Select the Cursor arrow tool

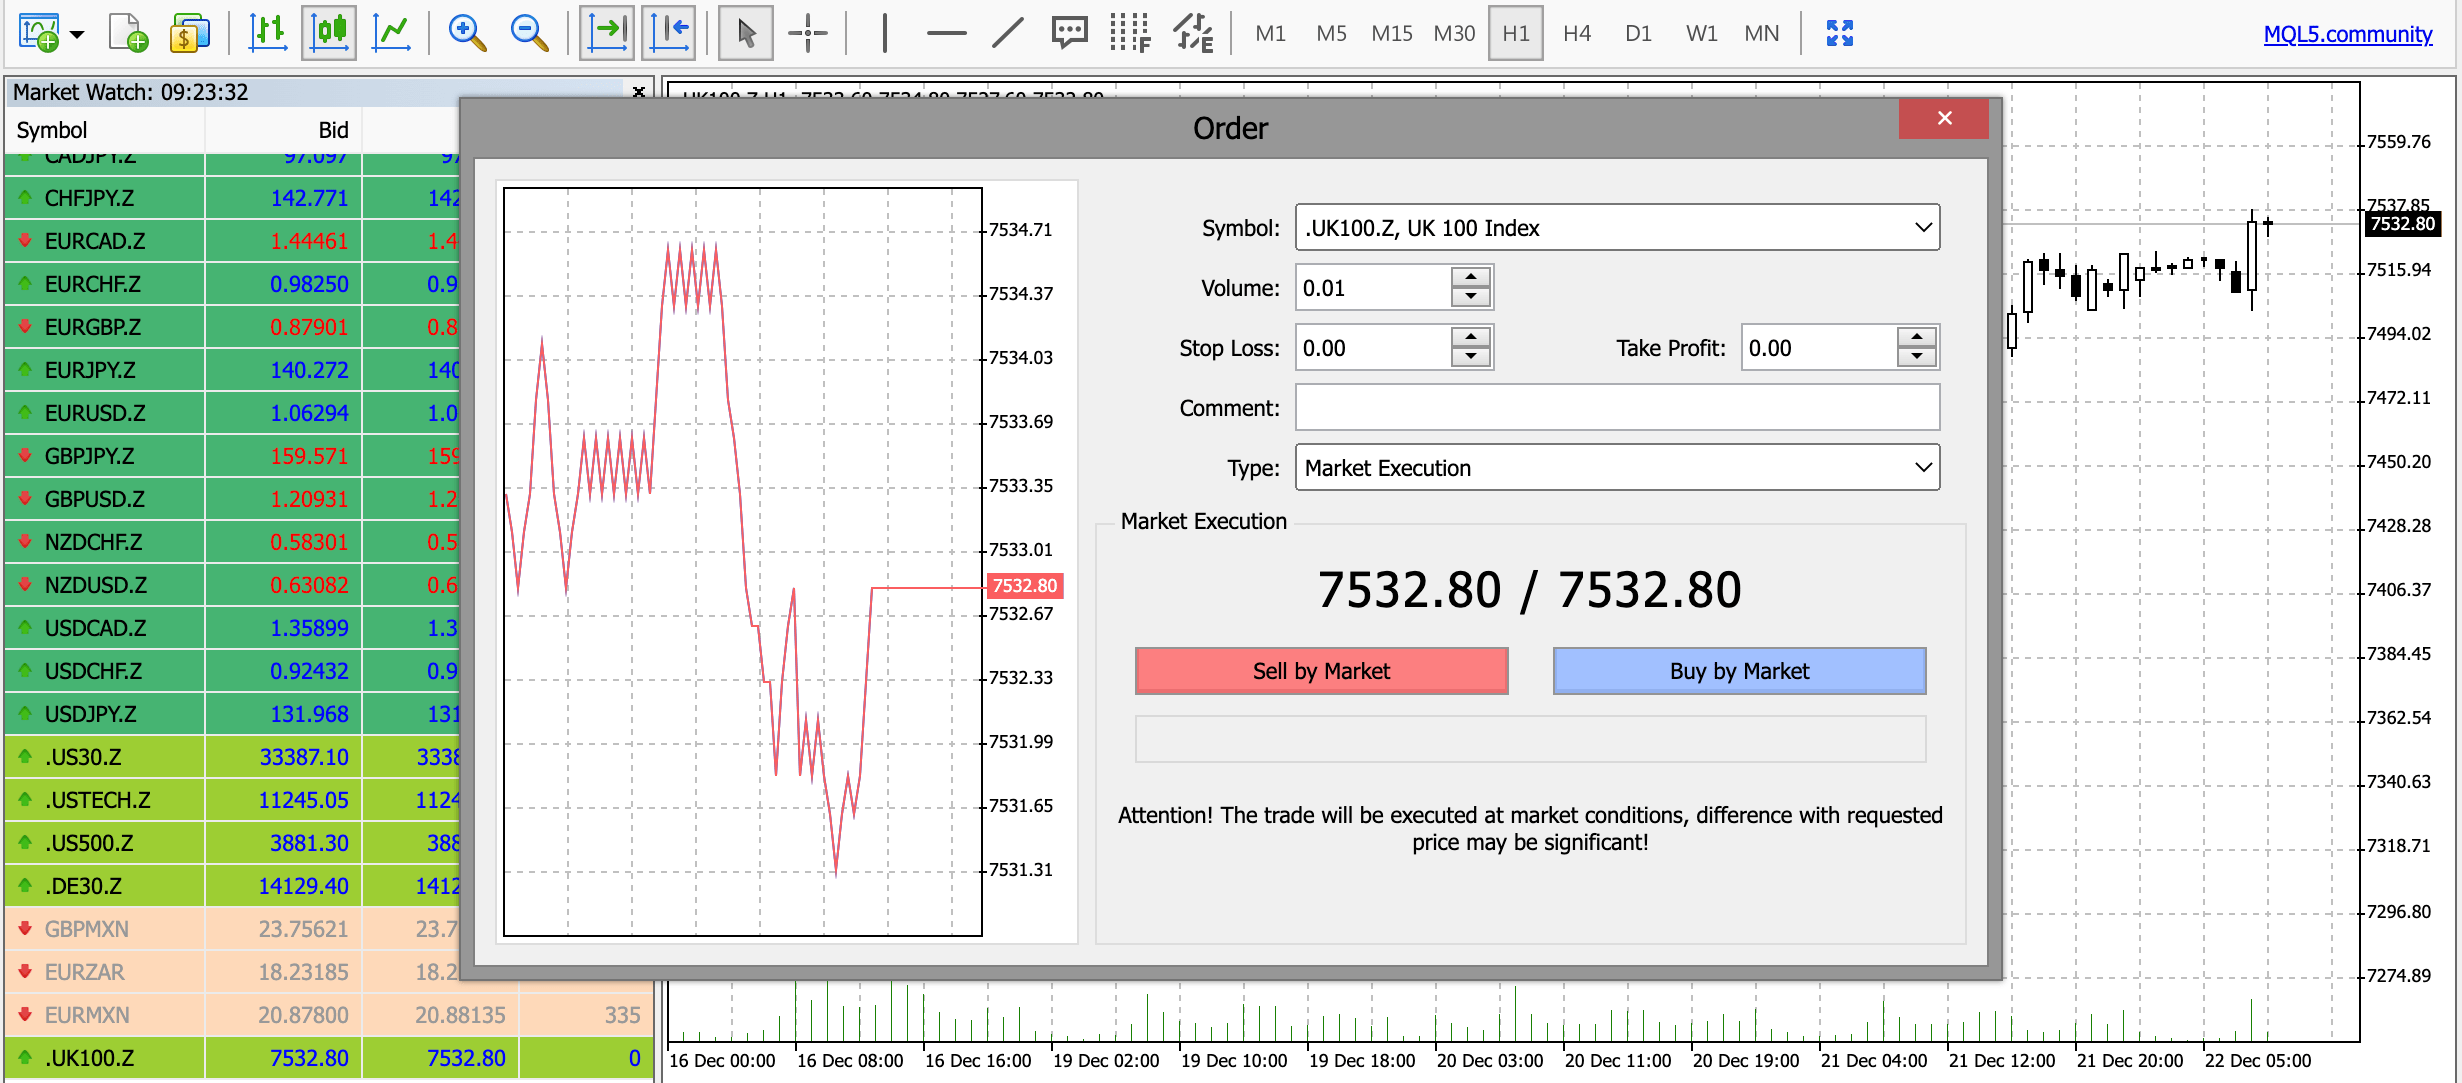coord(746,33)
